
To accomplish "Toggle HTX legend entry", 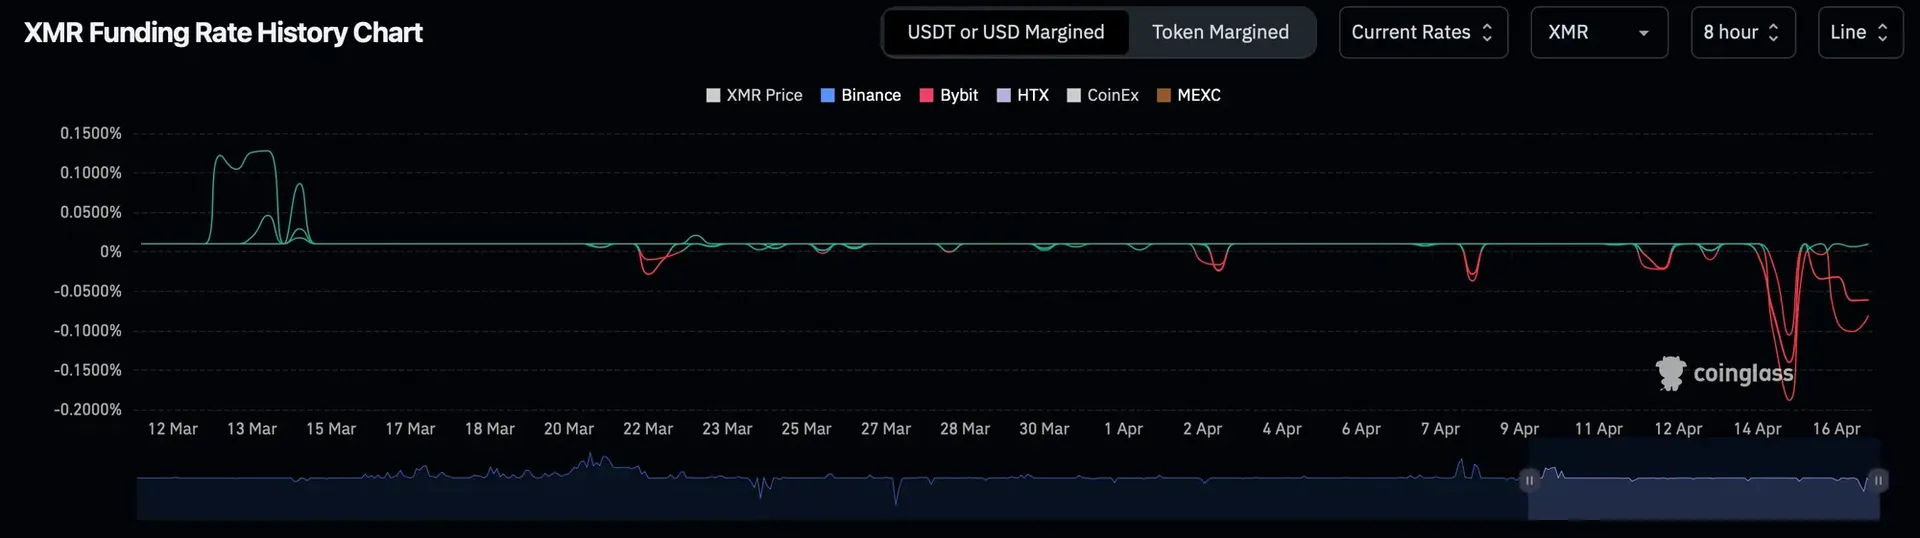I will click(x=1022, y=95).
